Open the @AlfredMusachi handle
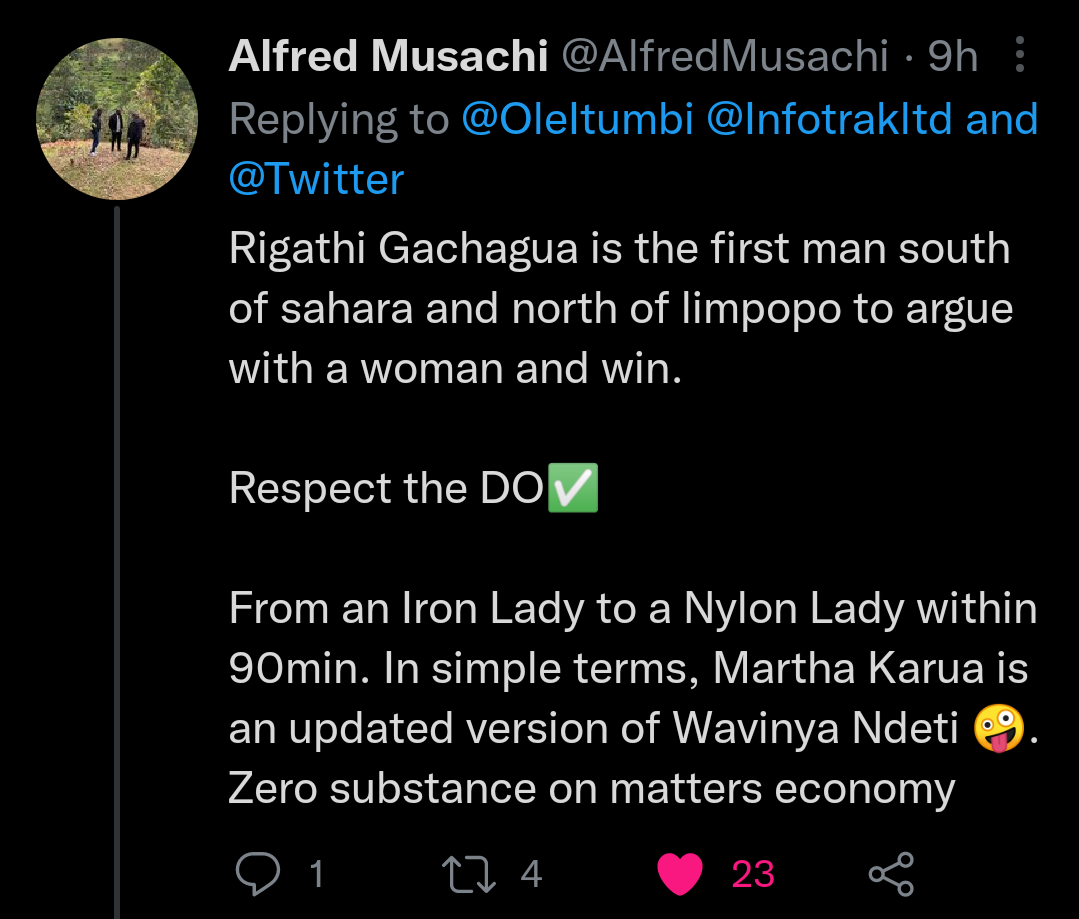This screenshot has width=1079, height=919. [725, 56]
